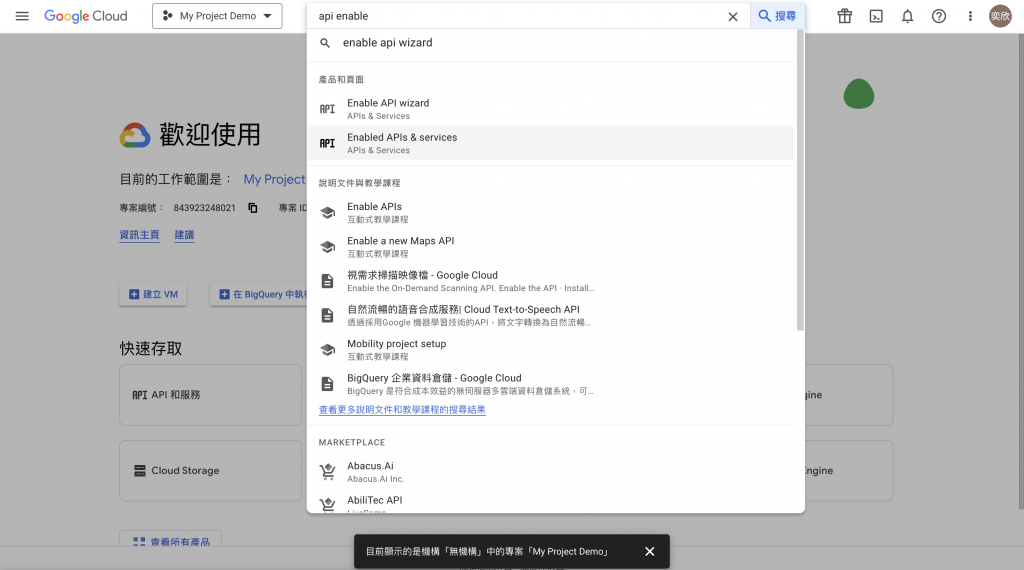Click document icon beside 視需求掃描映像檔
Image resolution: width=1024 pixels, height=570 pixels.
pyautogui.click(x=327, y=281)
